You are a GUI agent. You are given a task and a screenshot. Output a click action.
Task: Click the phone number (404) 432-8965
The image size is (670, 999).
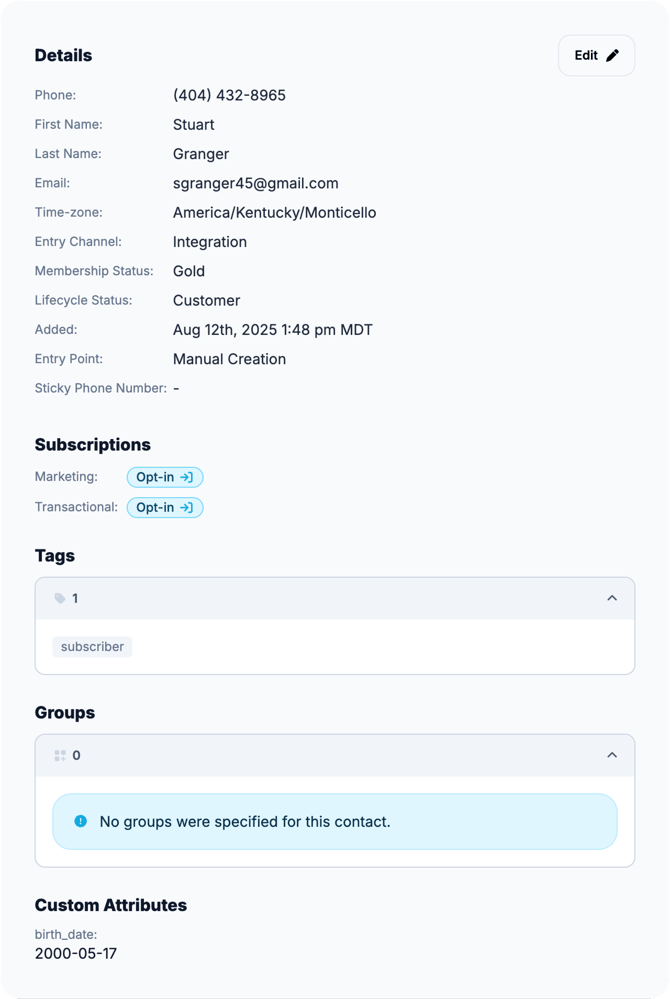click(229, 95)
